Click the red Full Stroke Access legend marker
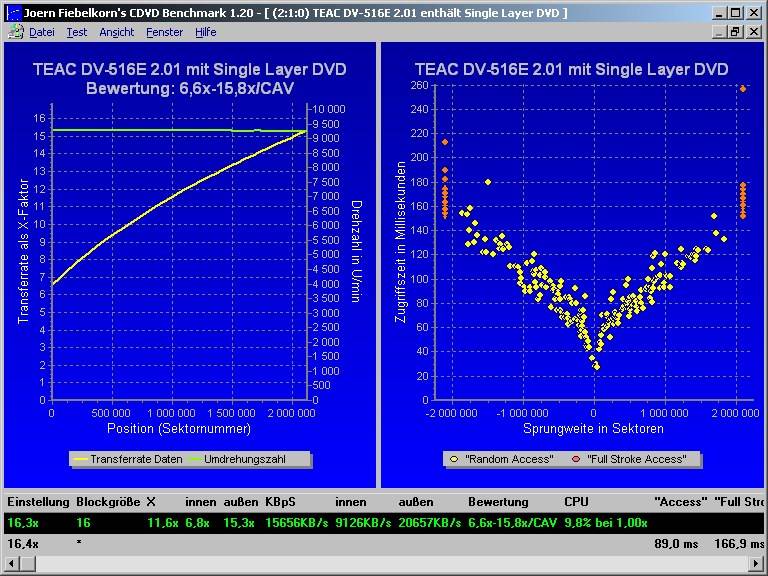Image resolution: width=768 pixels, height=576 pixels. [576, 459]
